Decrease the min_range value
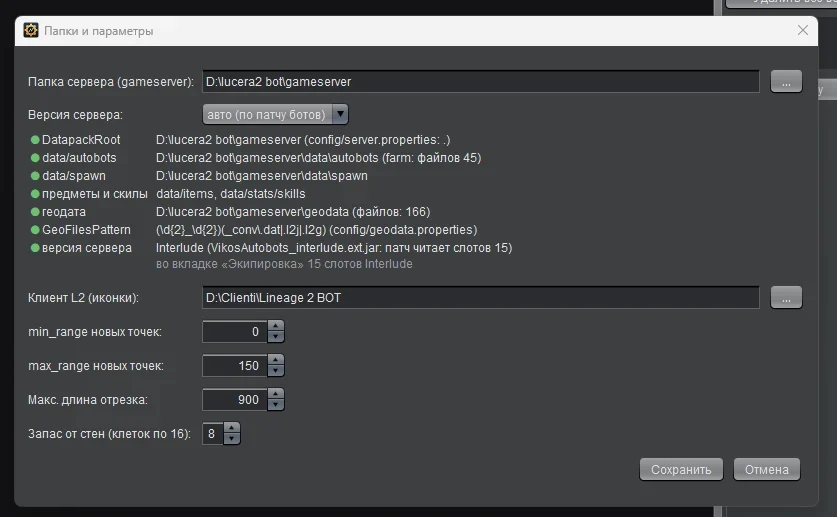The height and width of the screenshot is (517, 837). click(x=275, y=337)
